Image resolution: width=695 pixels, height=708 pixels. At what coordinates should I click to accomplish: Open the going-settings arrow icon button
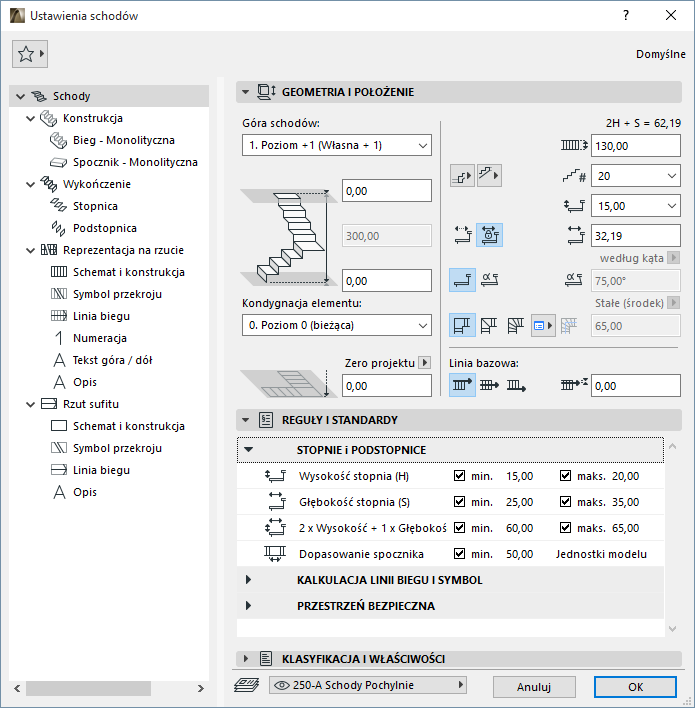pyautogui.click(x=489, y=175)
